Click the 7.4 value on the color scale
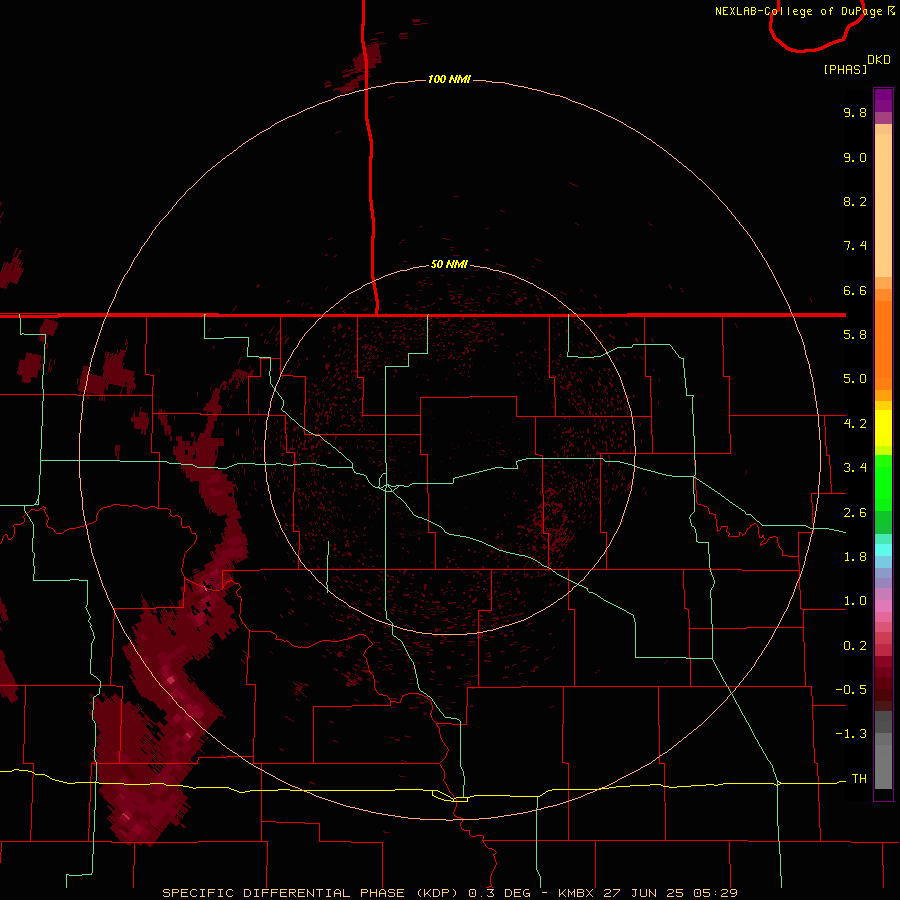This screenshot has width=900, height=900. [855, 246]
